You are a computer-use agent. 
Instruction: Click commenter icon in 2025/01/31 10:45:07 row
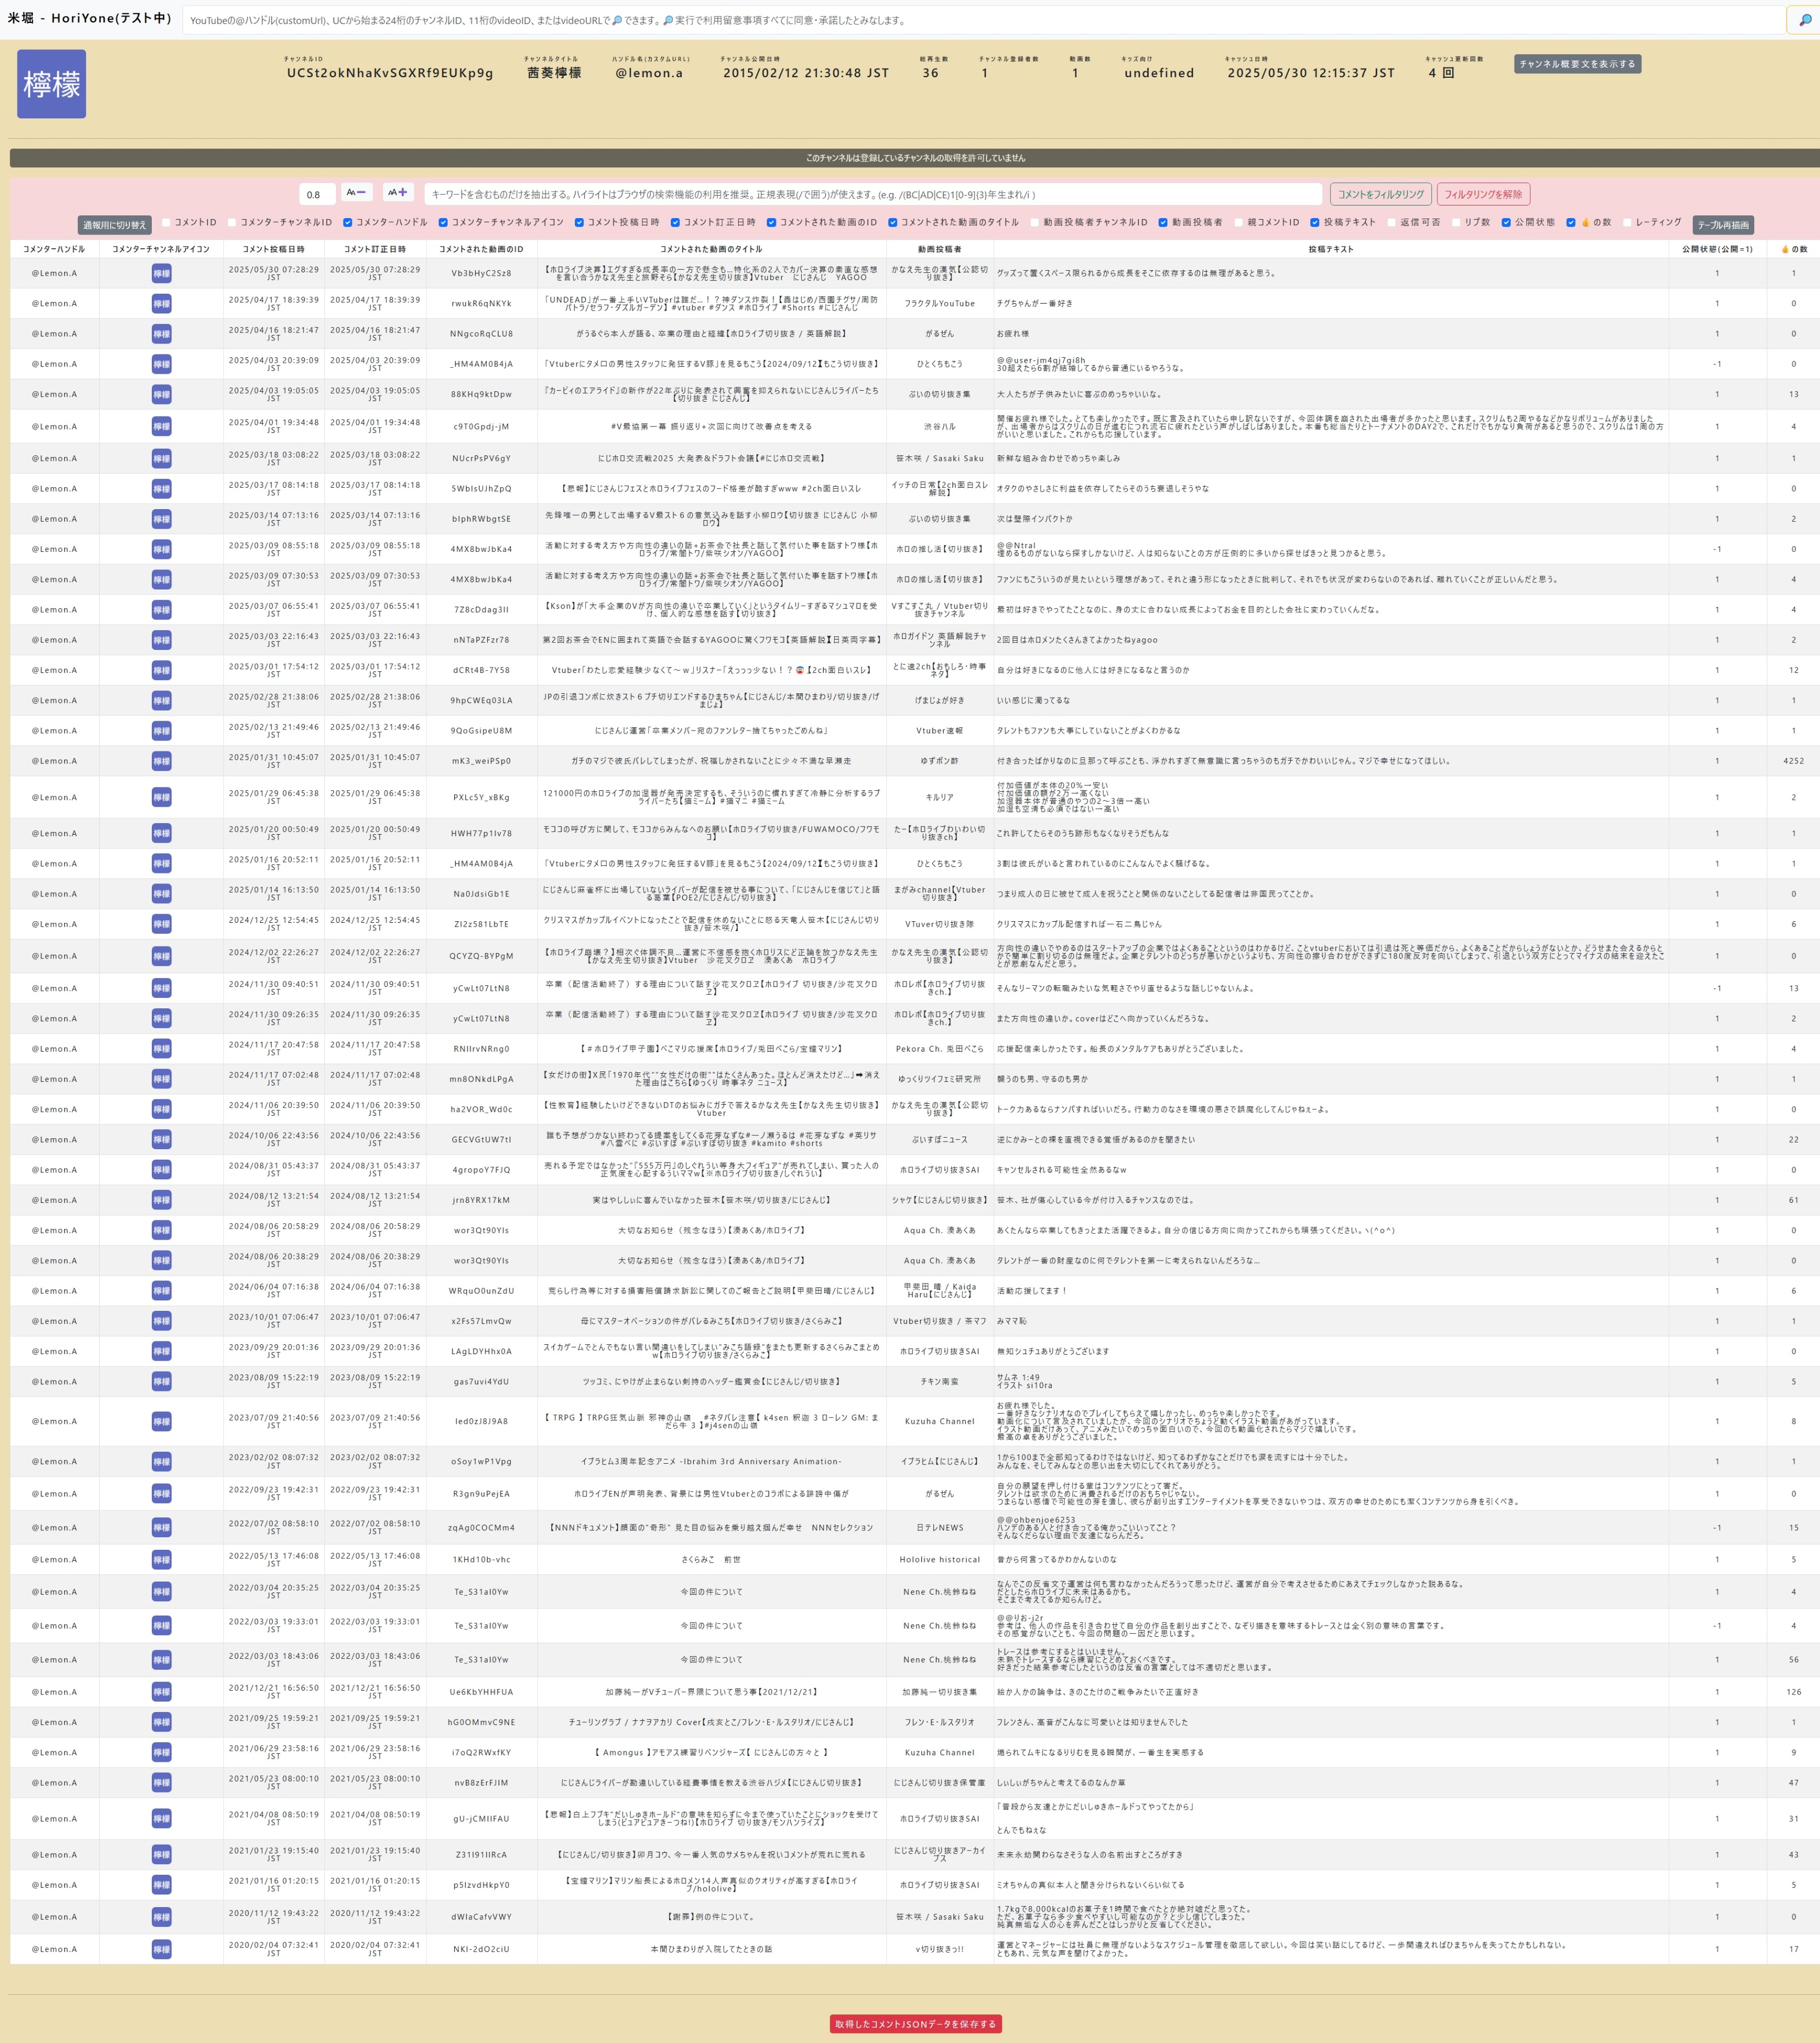[x=161, y=761]
